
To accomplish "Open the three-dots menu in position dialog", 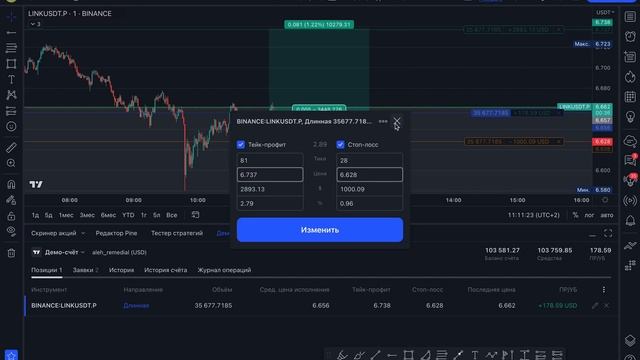I will click(x=383, y=121).
